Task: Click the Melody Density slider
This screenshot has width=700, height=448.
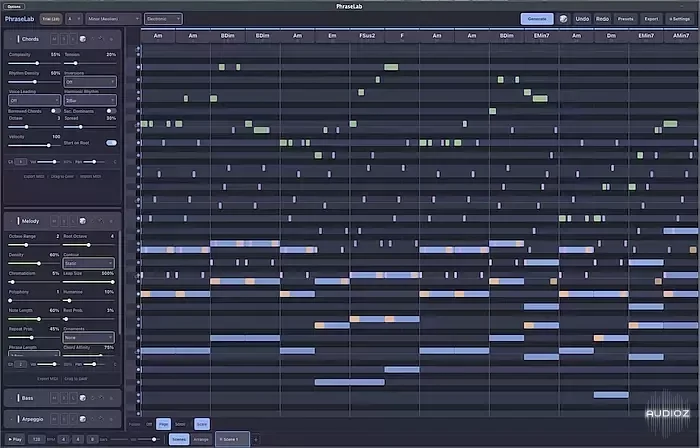Action: (34, 264)
